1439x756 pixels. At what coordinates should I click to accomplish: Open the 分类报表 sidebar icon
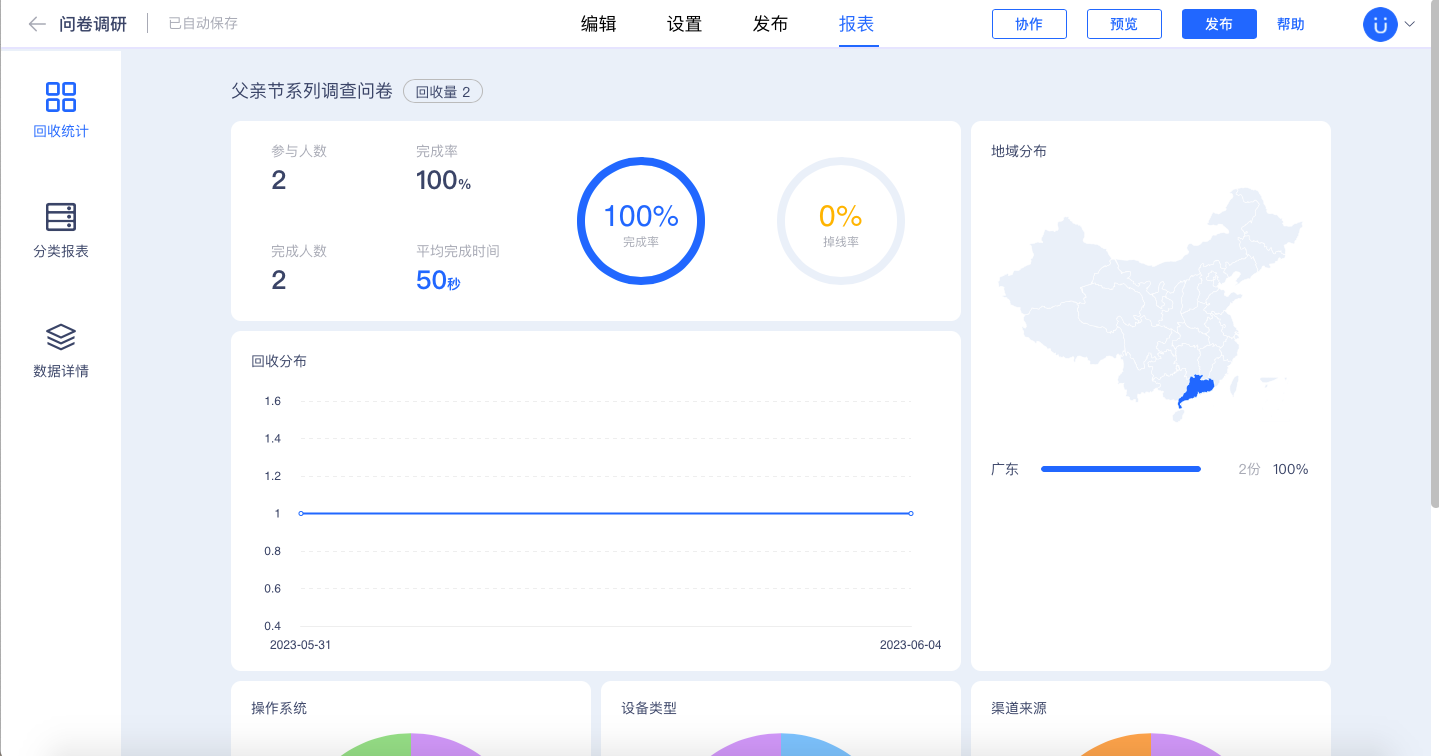61,217
